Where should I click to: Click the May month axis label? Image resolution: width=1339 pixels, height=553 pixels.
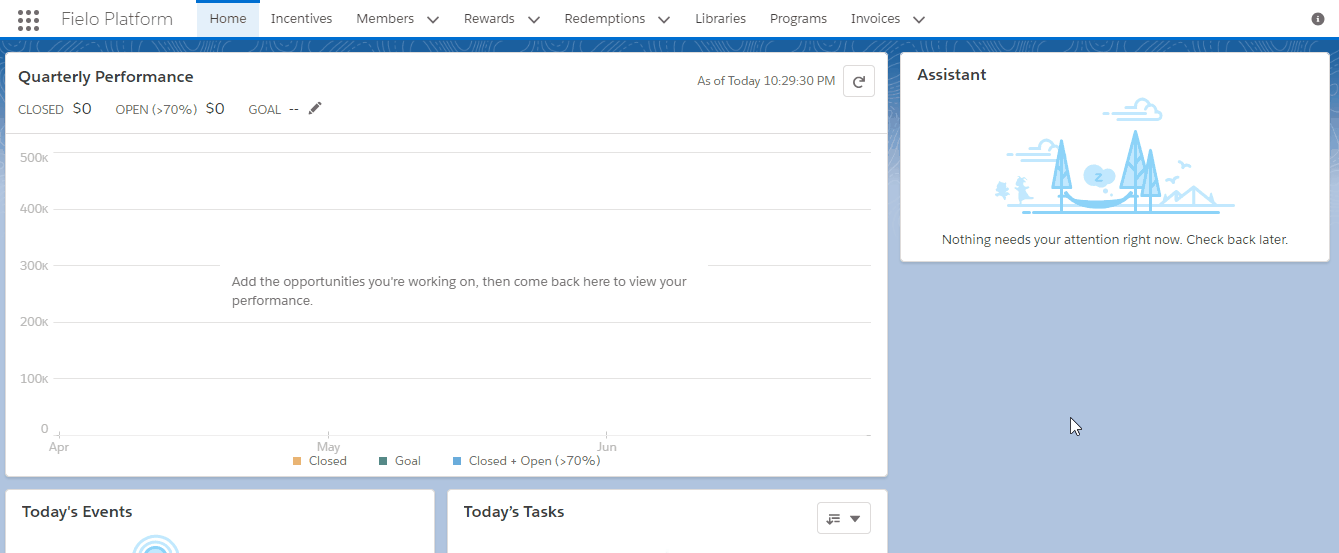coord(328,447)
